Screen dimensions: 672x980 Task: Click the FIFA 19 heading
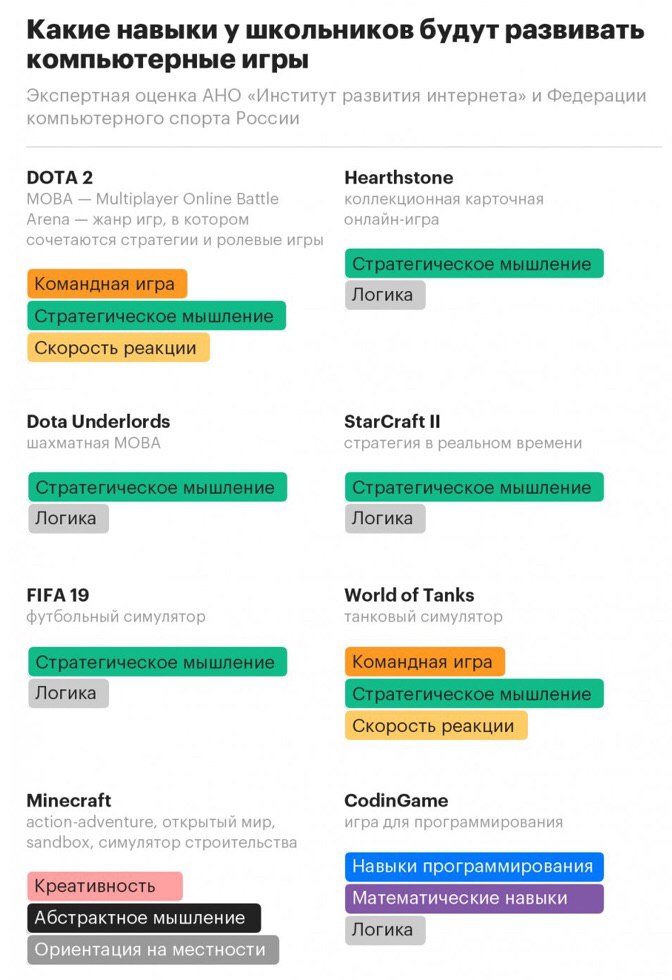tap(59, 595)
